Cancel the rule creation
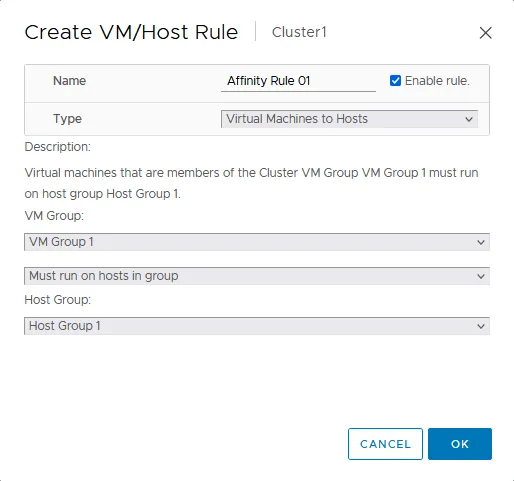514x481 pixels. (x=385, y=444)
